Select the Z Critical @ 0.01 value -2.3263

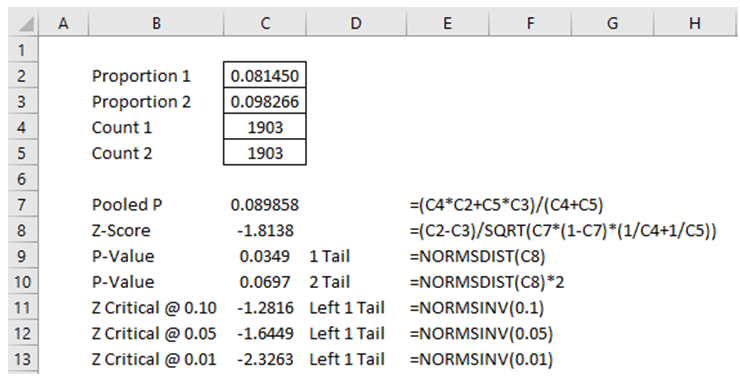265,360
